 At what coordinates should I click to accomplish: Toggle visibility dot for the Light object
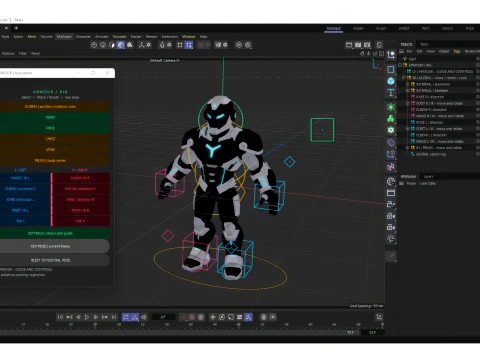pos(477,59)
